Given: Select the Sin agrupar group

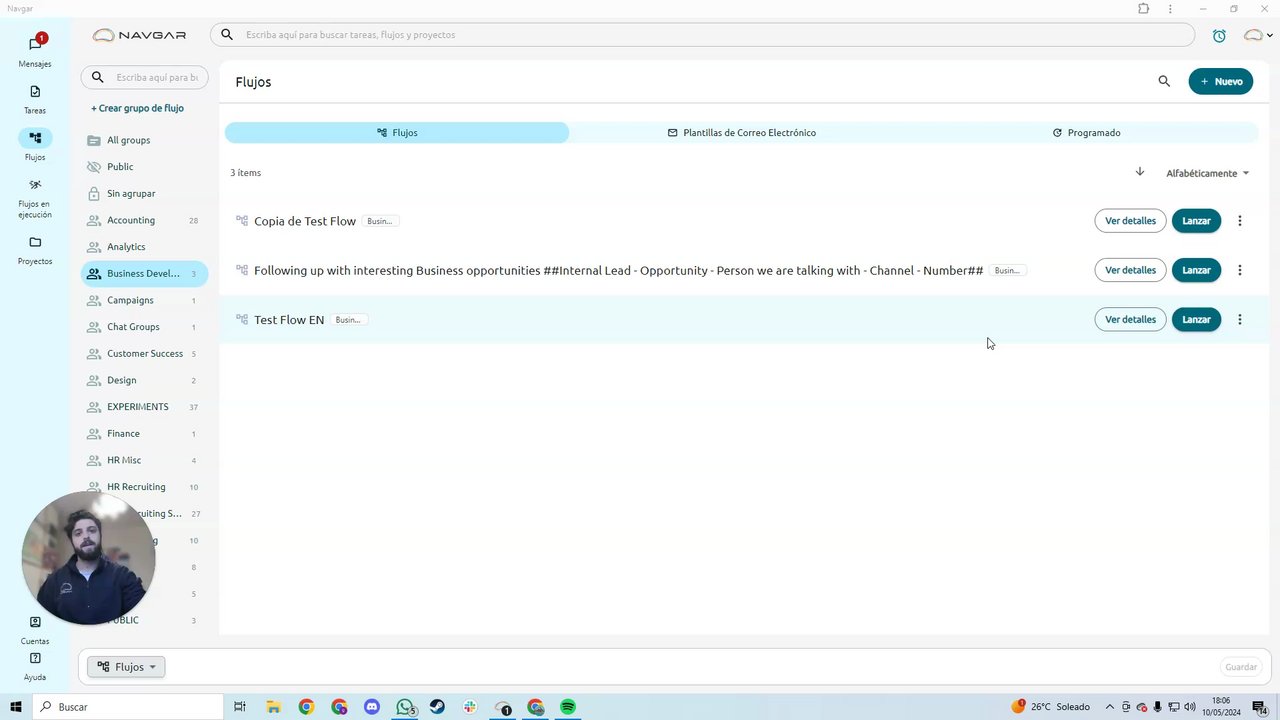Looking at the screenshot, I should [144, 193].
